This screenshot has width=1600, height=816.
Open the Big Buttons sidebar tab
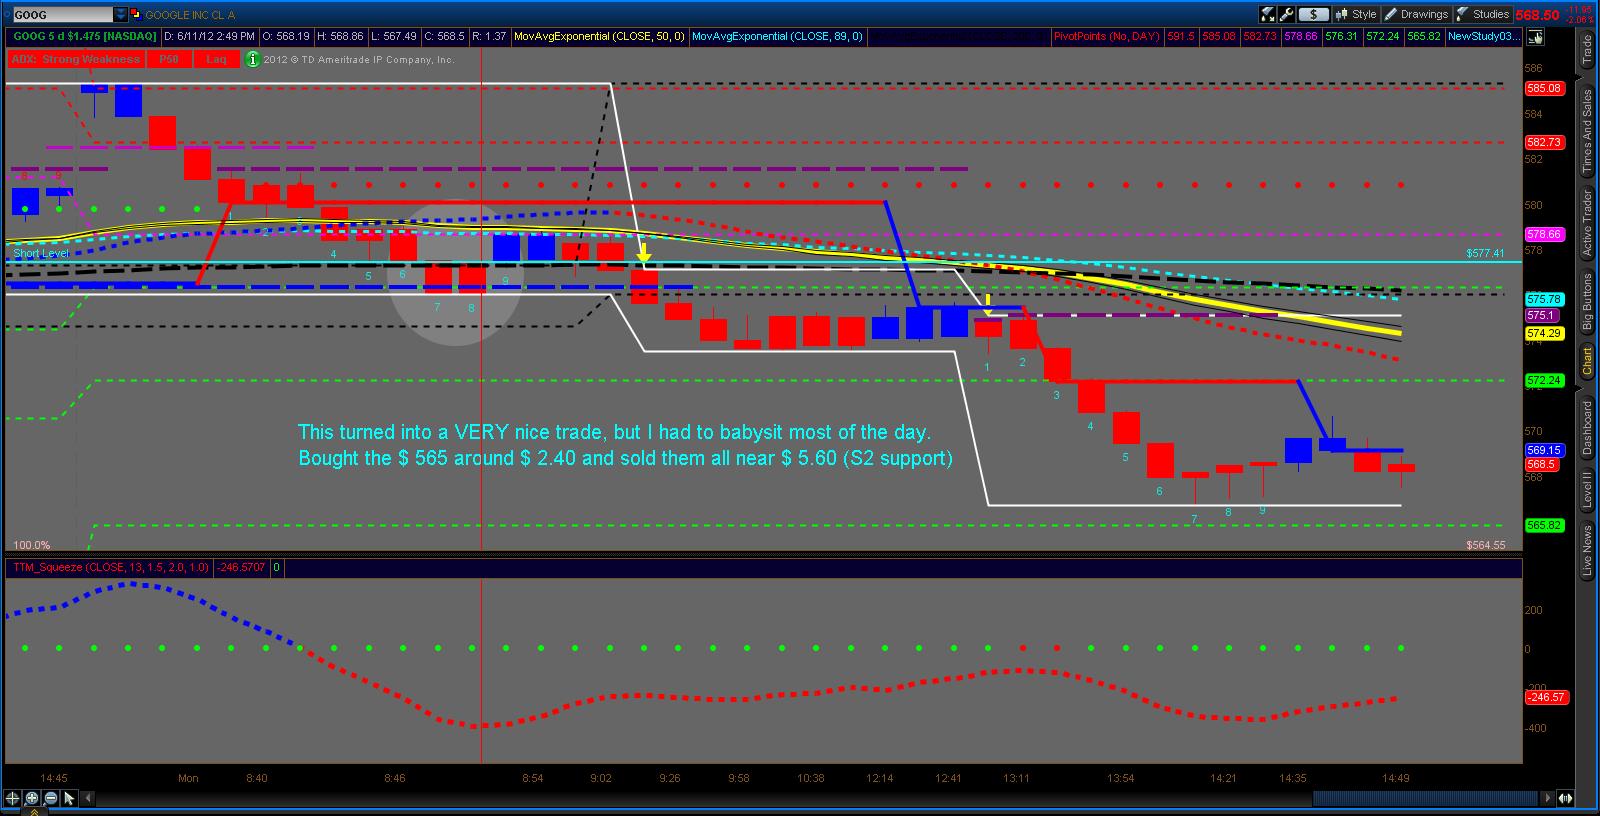tap(1587, 301)
